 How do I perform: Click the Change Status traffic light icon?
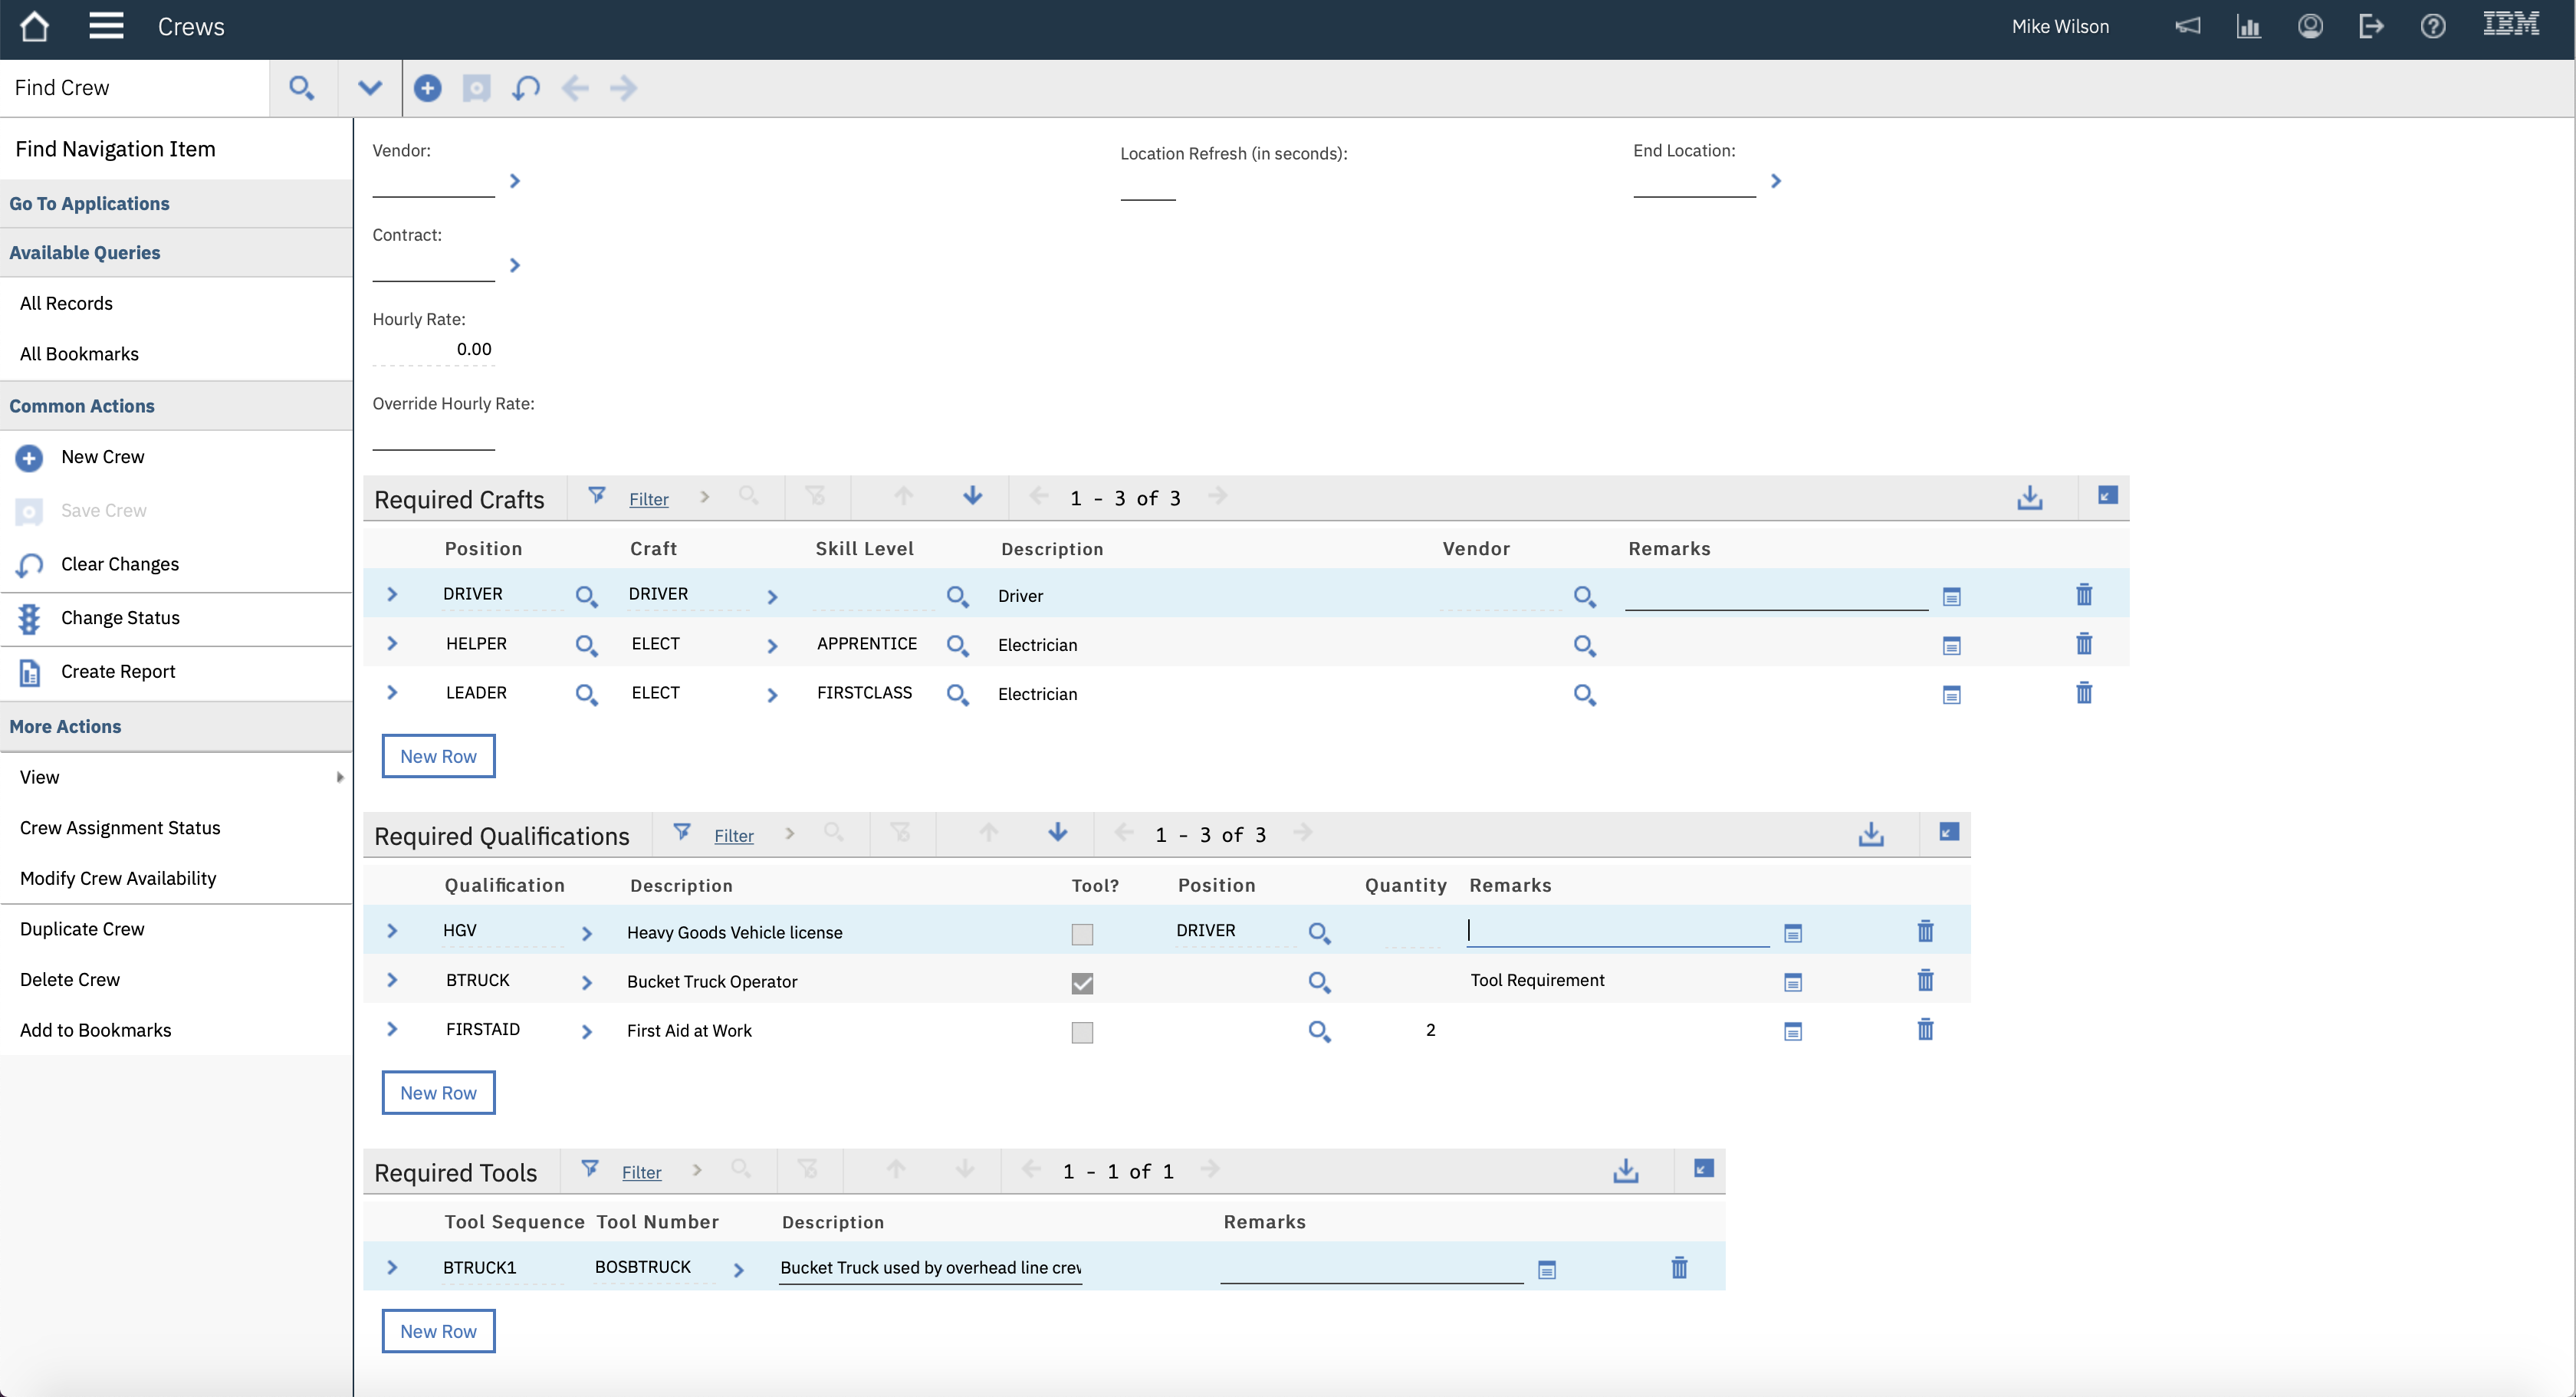29,619
